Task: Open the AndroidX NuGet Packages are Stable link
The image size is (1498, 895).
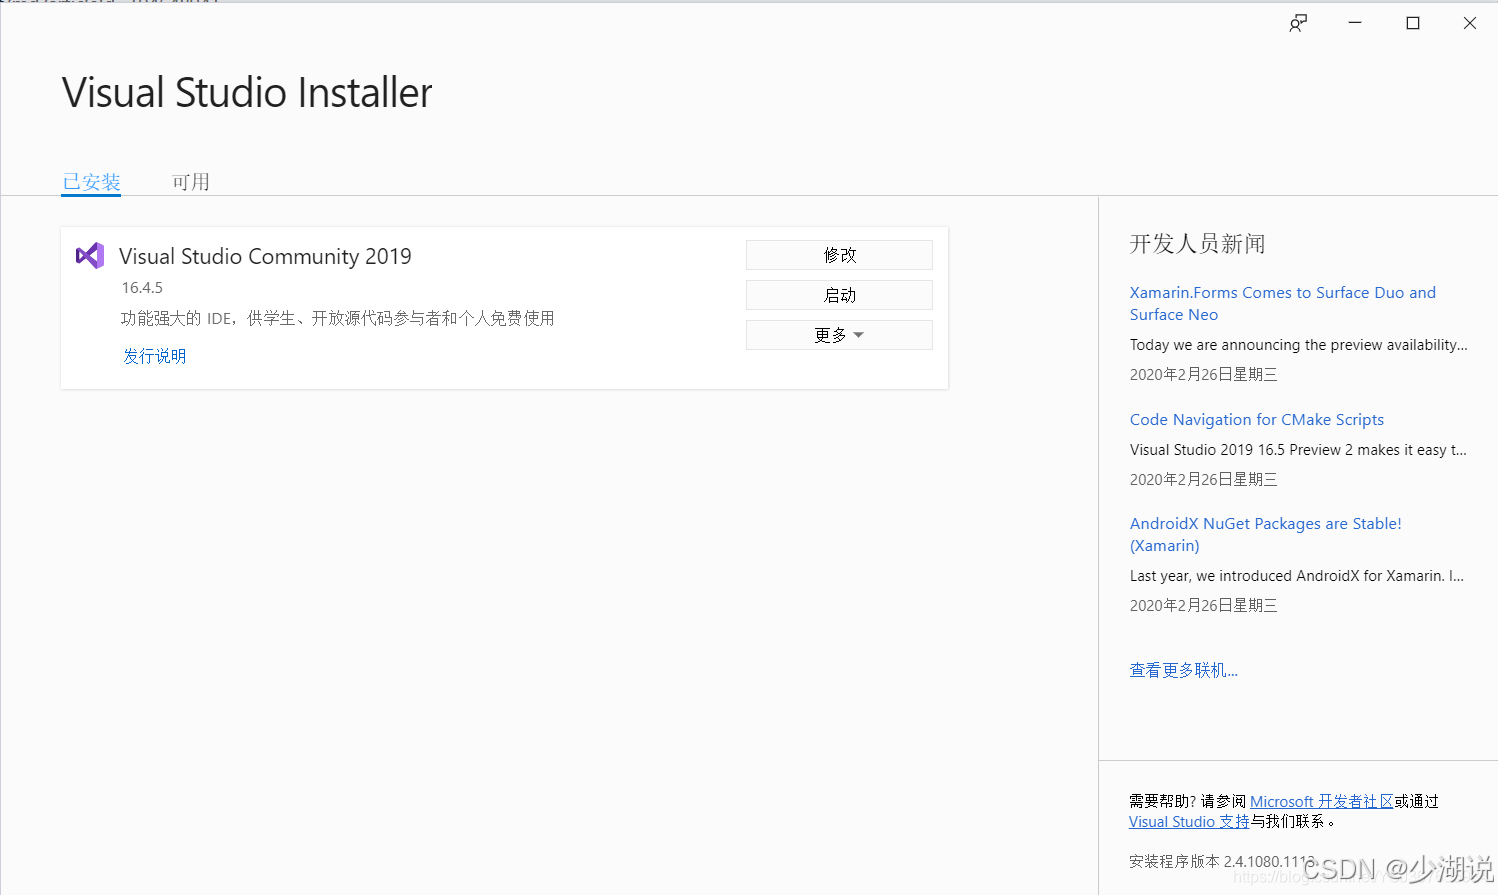Action: (1265, 534)
